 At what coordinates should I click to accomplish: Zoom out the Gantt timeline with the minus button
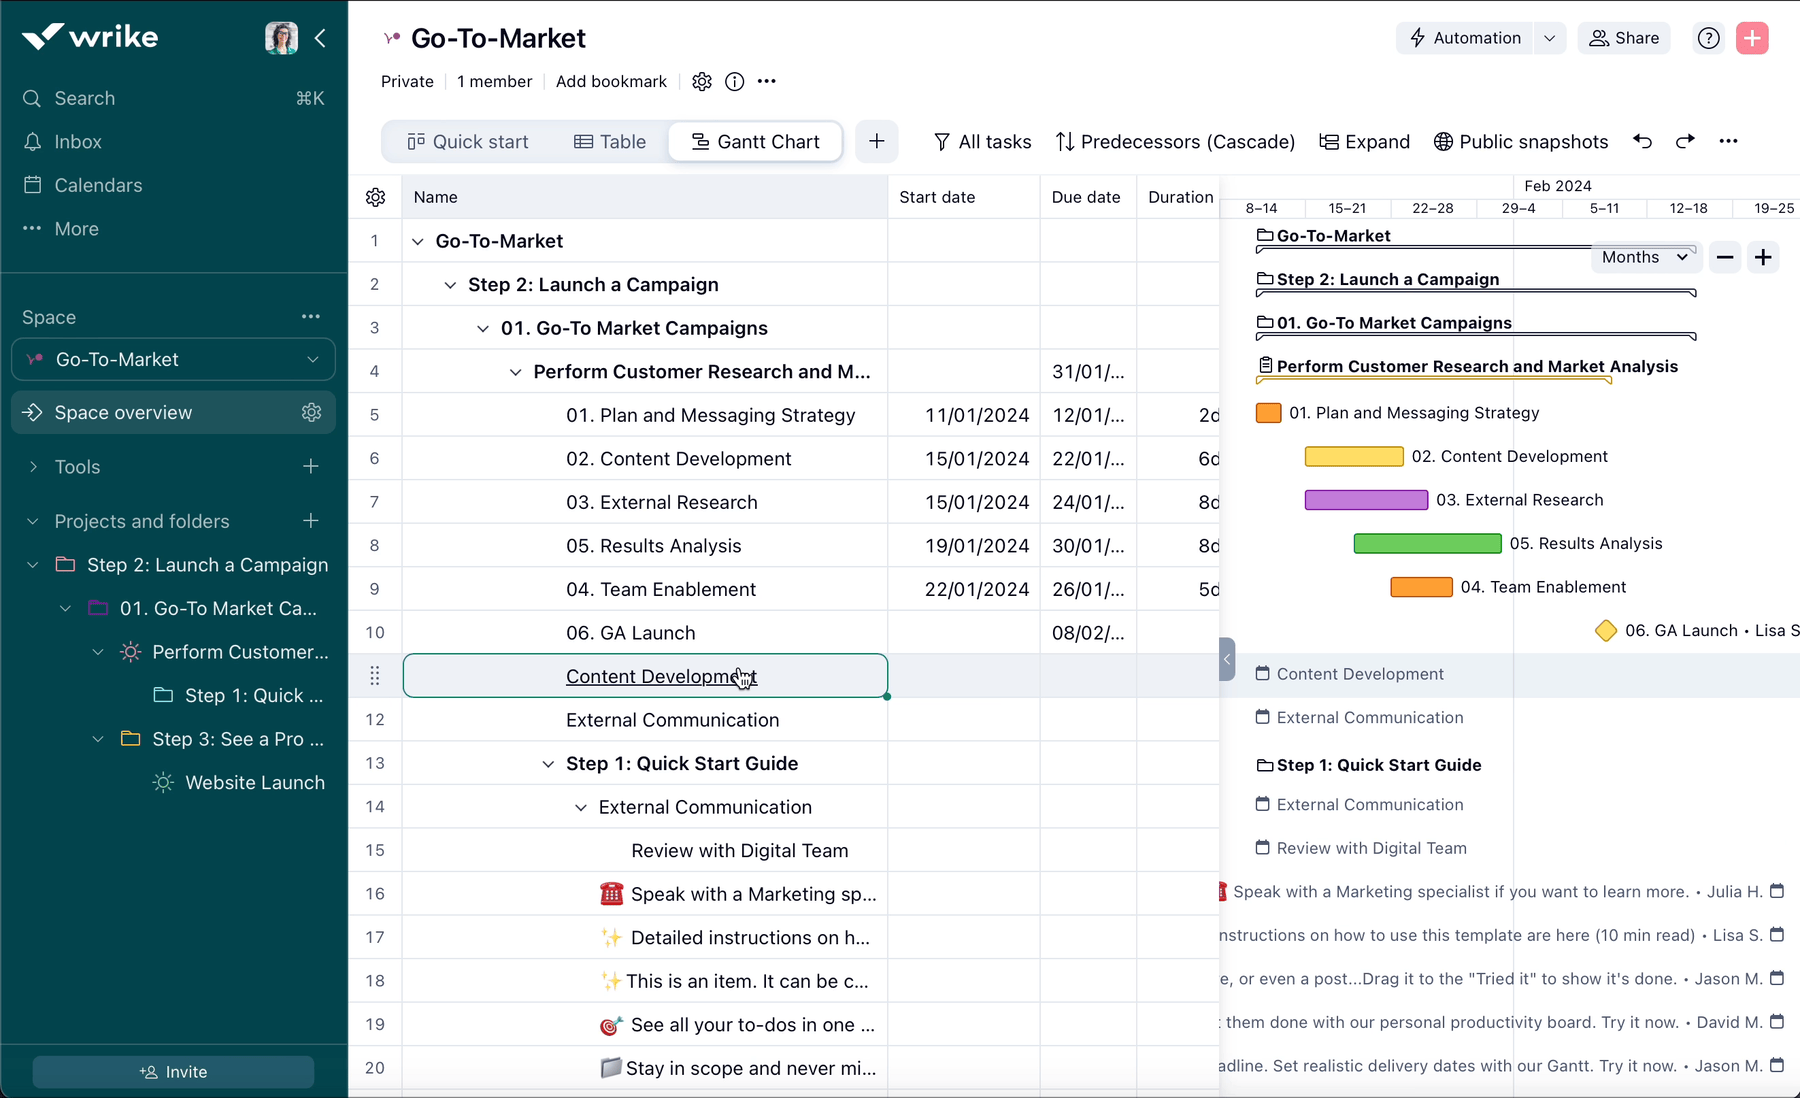(1724, 257)
